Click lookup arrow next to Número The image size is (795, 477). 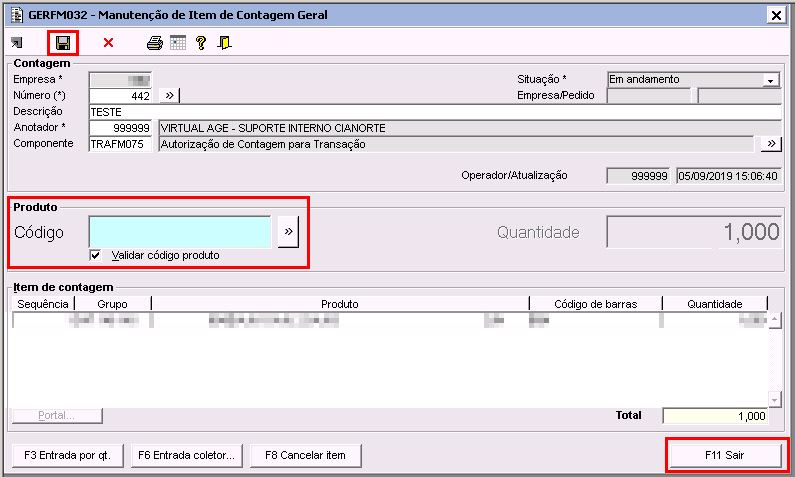tap(169, 95)
